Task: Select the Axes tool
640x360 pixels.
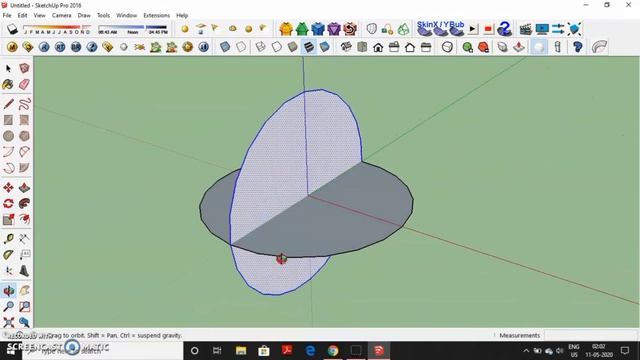Action: click(8, 271)
